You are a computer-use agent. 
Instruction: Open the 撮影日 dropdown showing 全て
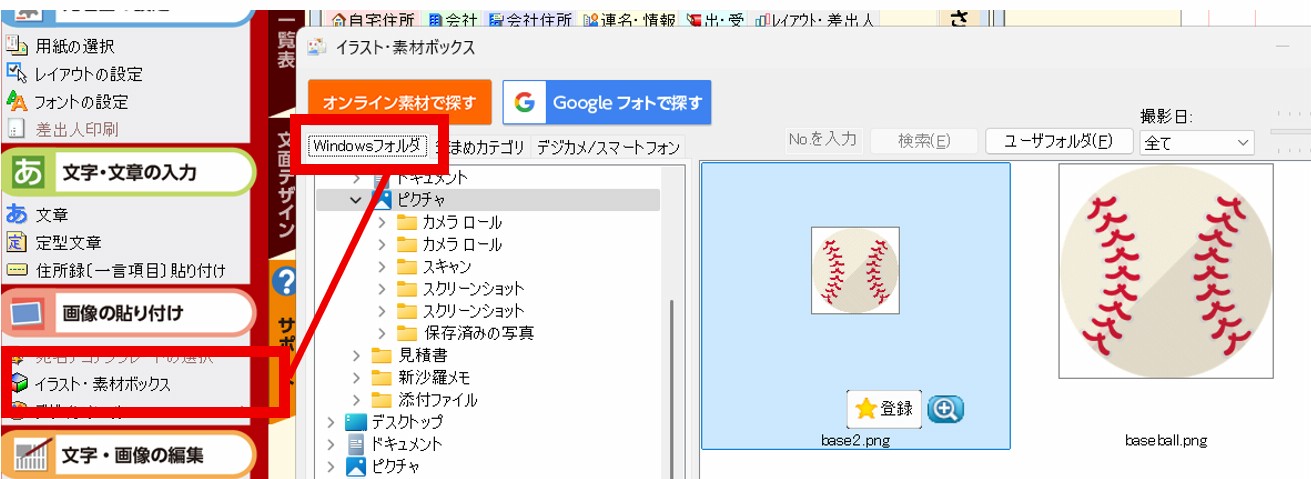click(1196, 143)
